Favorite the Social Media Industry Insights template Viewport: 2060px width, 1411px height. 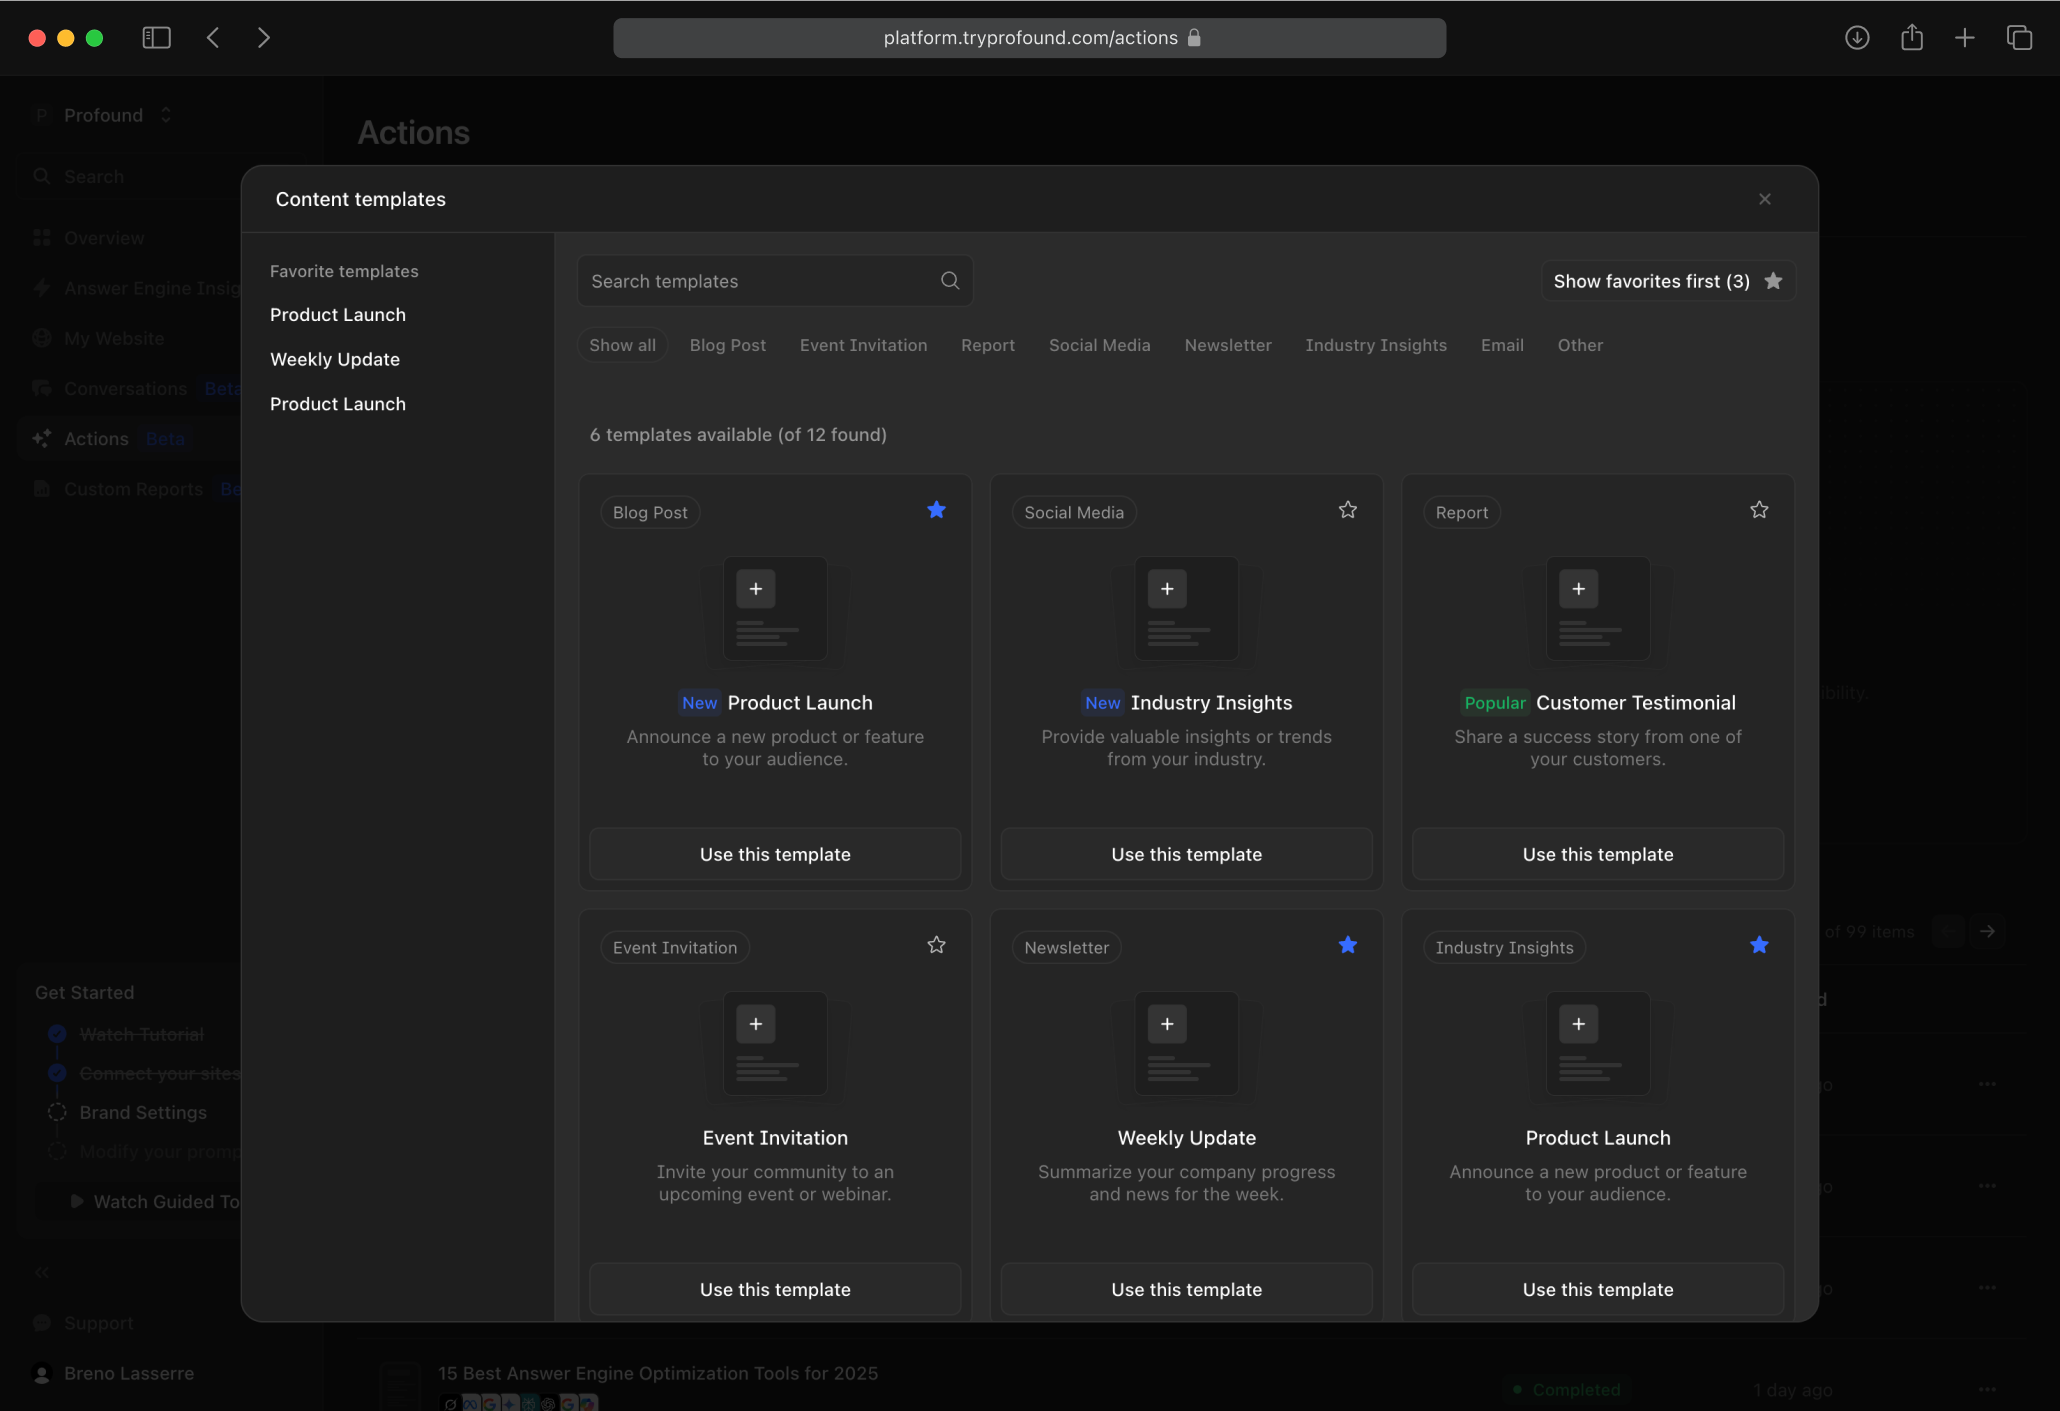(1347, 510)
